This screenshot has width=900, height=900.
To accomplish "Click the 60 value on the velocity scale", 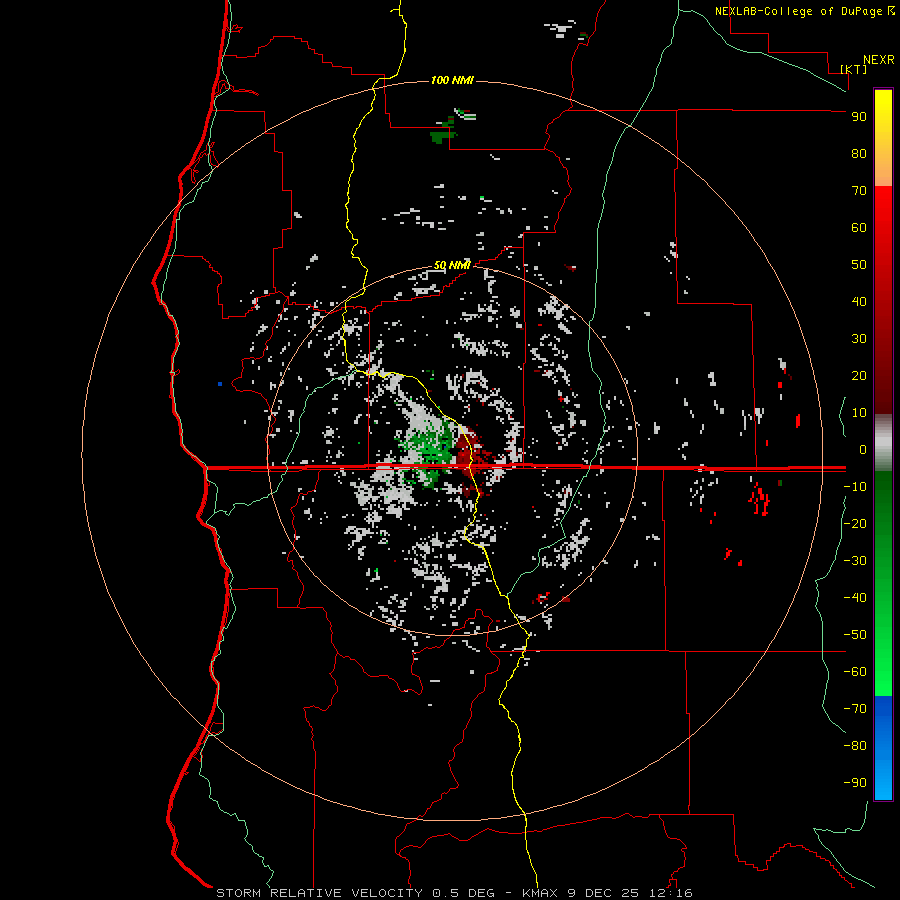I will [859, 227].
